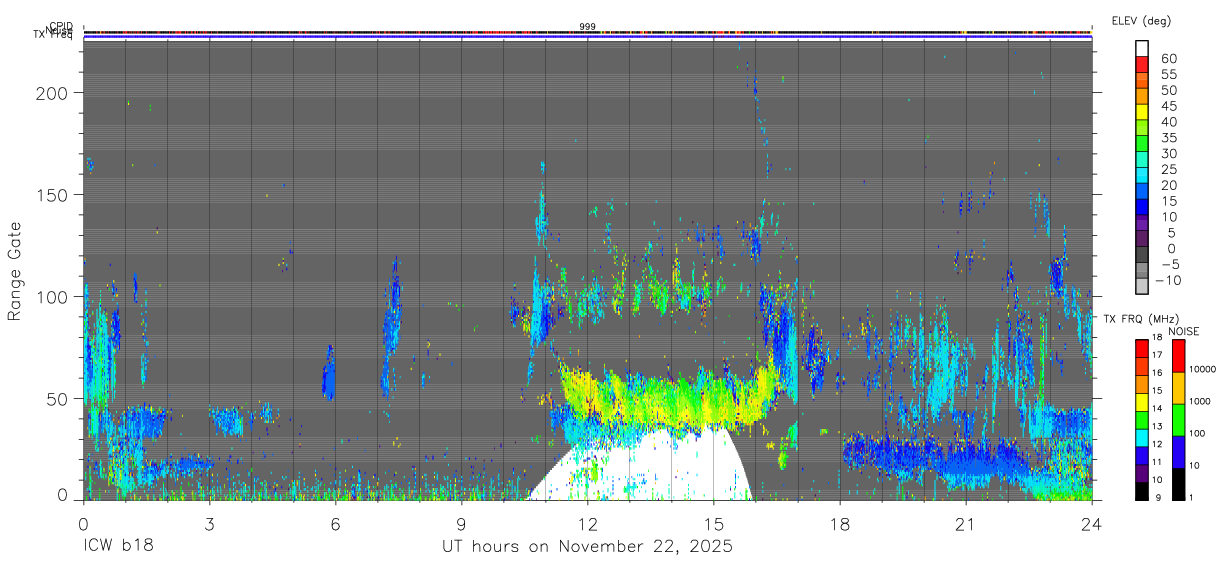This screenshot has height=567, width=1228.
Task: Click the red top swatch in NOISE scale
Action: click(x=1179, y=356)
